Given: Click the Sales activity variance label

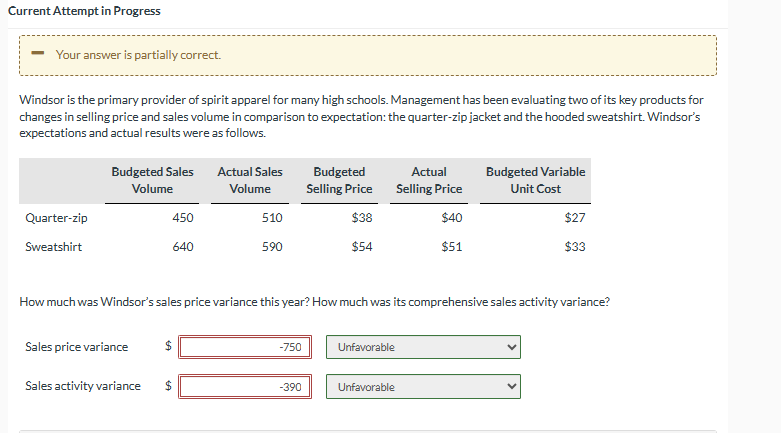Looking at the screenshot, I should [x=83, y=386].
